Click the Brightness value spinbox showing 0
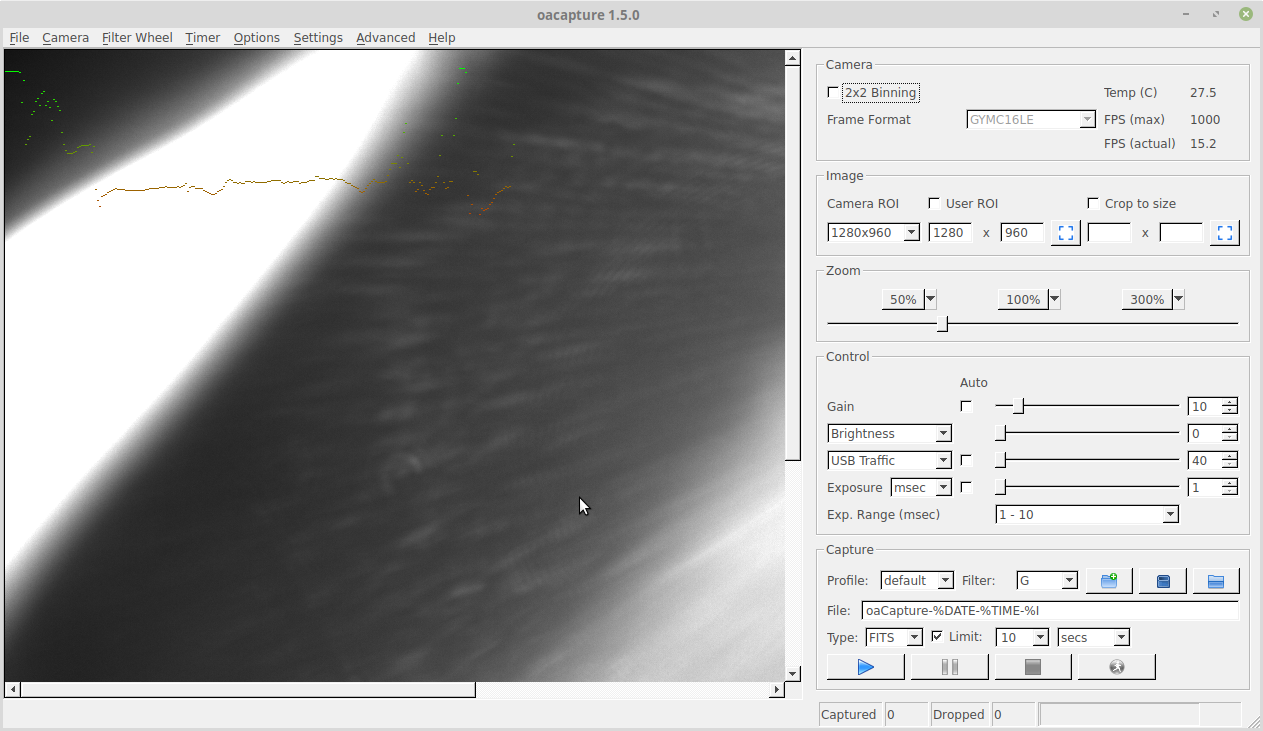The image size is (1263, 731). (1212, 433)
